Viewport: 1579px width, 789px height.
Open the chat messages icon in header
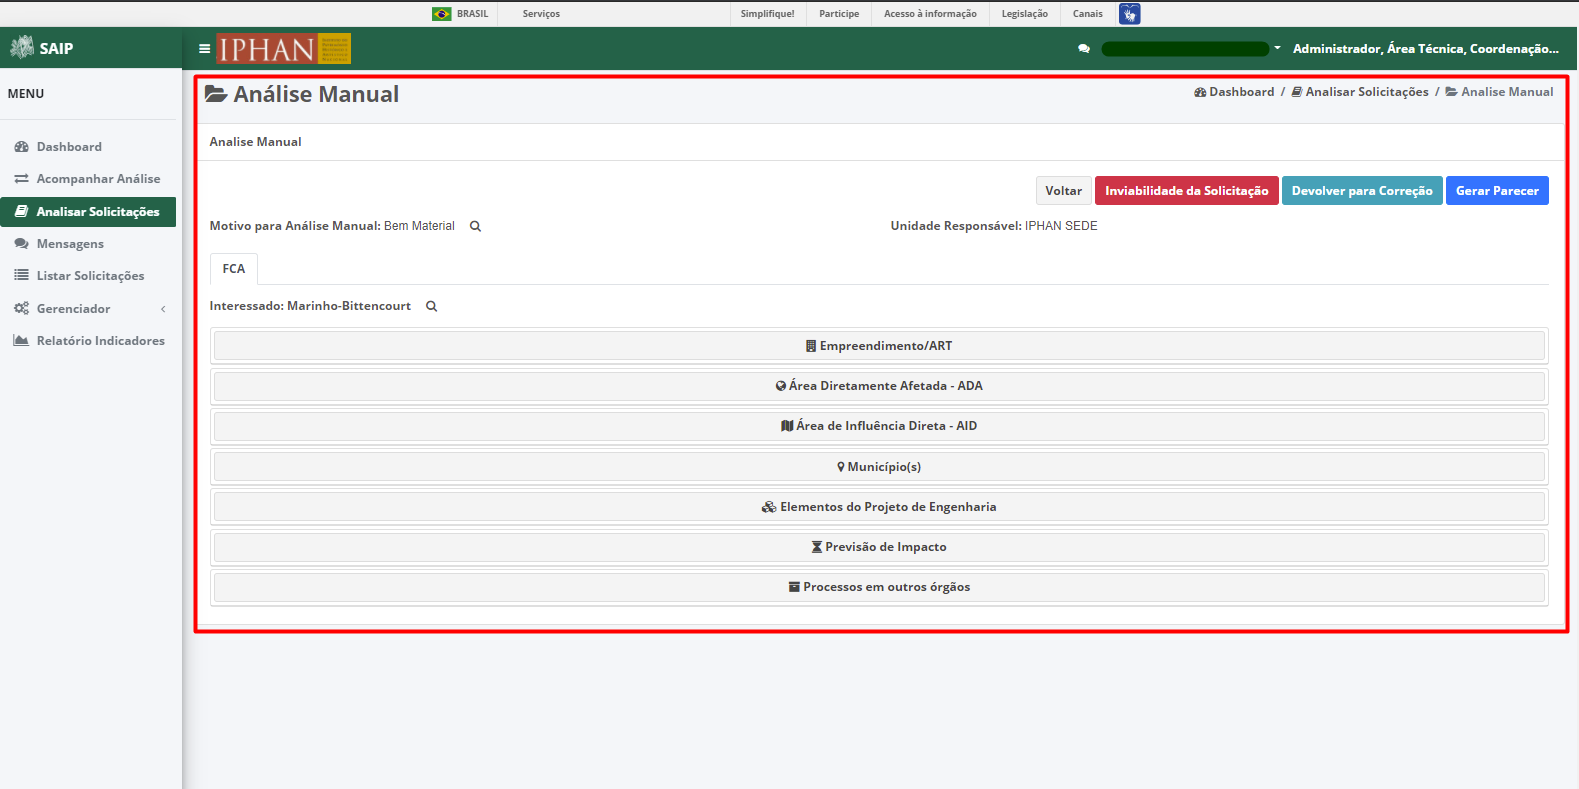click(1084, 48)
